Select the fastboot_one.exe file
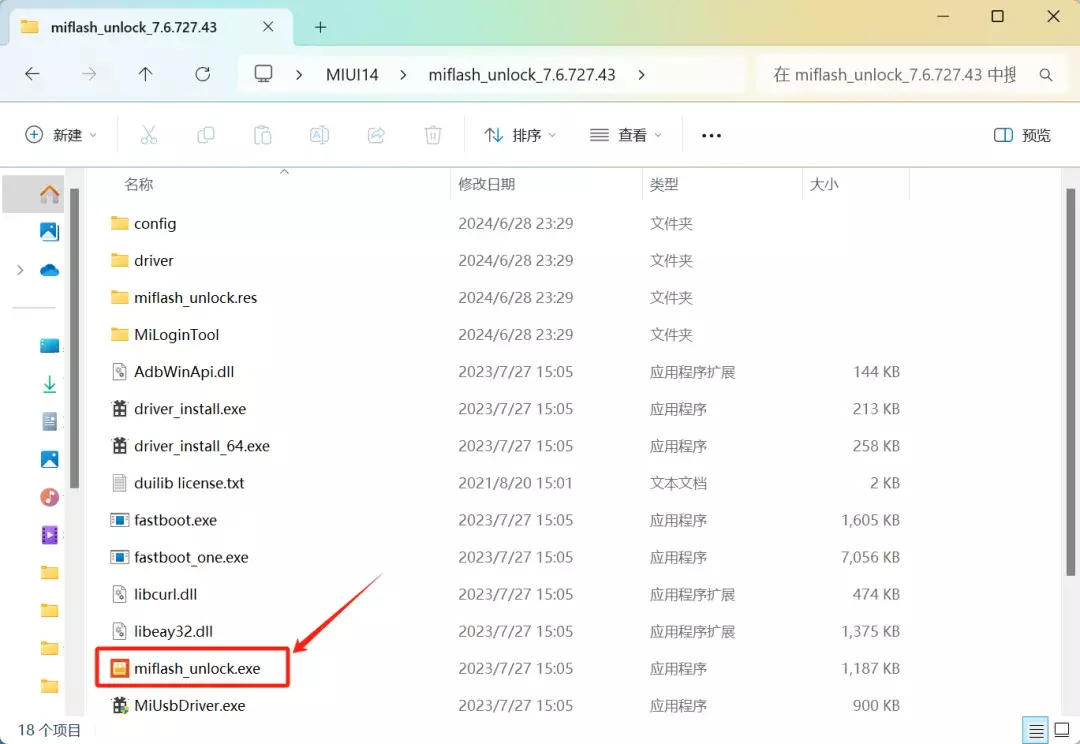The width and height of the screenshot is (1080, 744). pos(191,558)
